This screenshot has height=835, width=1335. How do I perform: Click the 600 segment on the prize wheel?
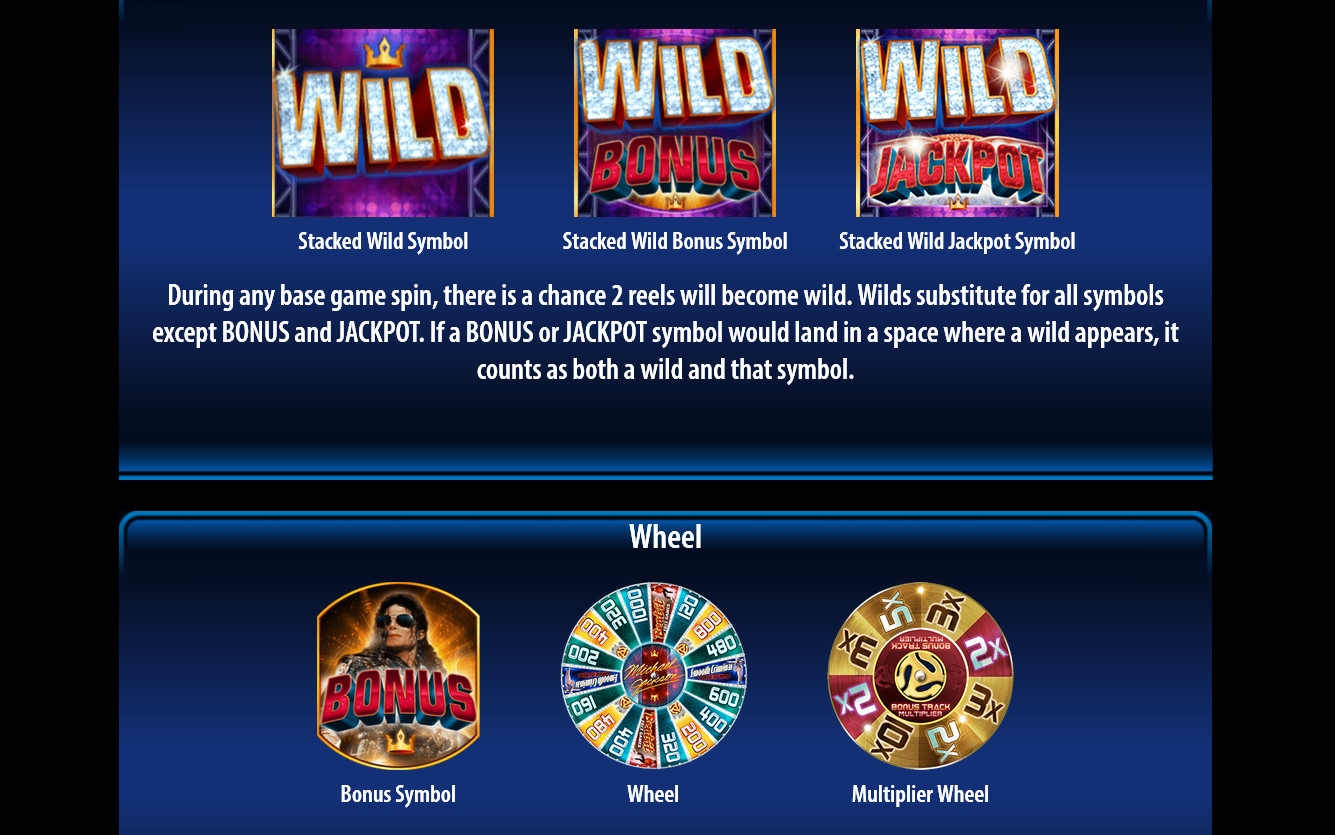tap(722, 696)
